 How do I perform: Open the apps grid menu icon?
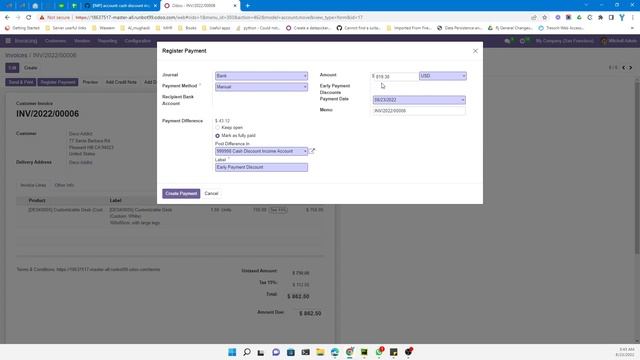[8, 41]
